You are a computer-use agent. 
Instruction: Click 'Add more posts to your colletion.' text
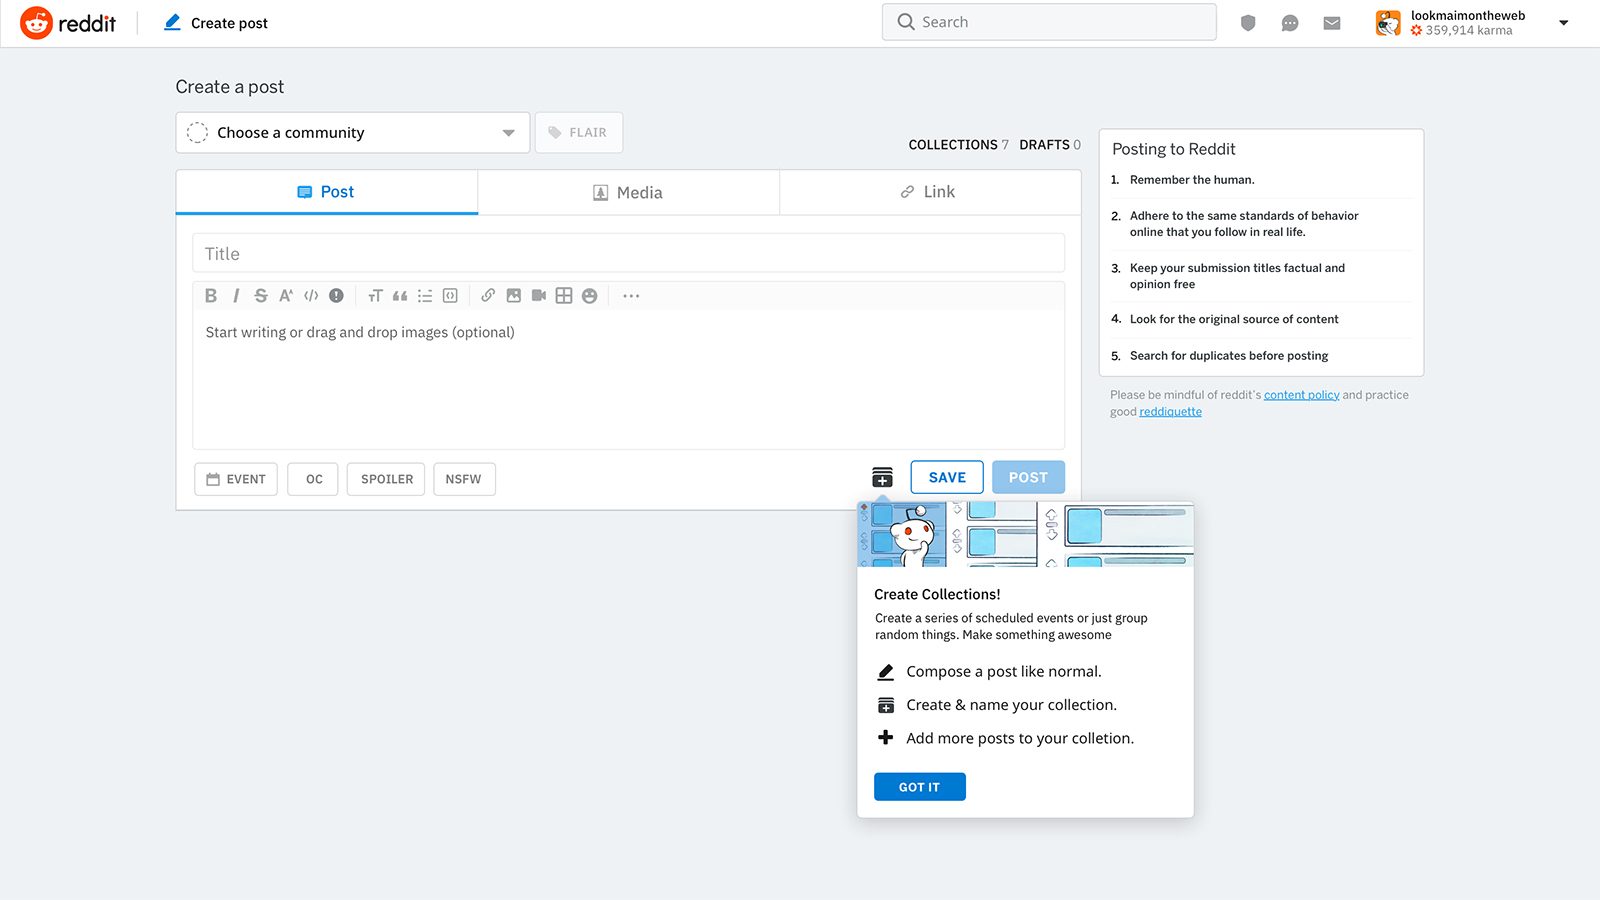[x=1020, y=738]
